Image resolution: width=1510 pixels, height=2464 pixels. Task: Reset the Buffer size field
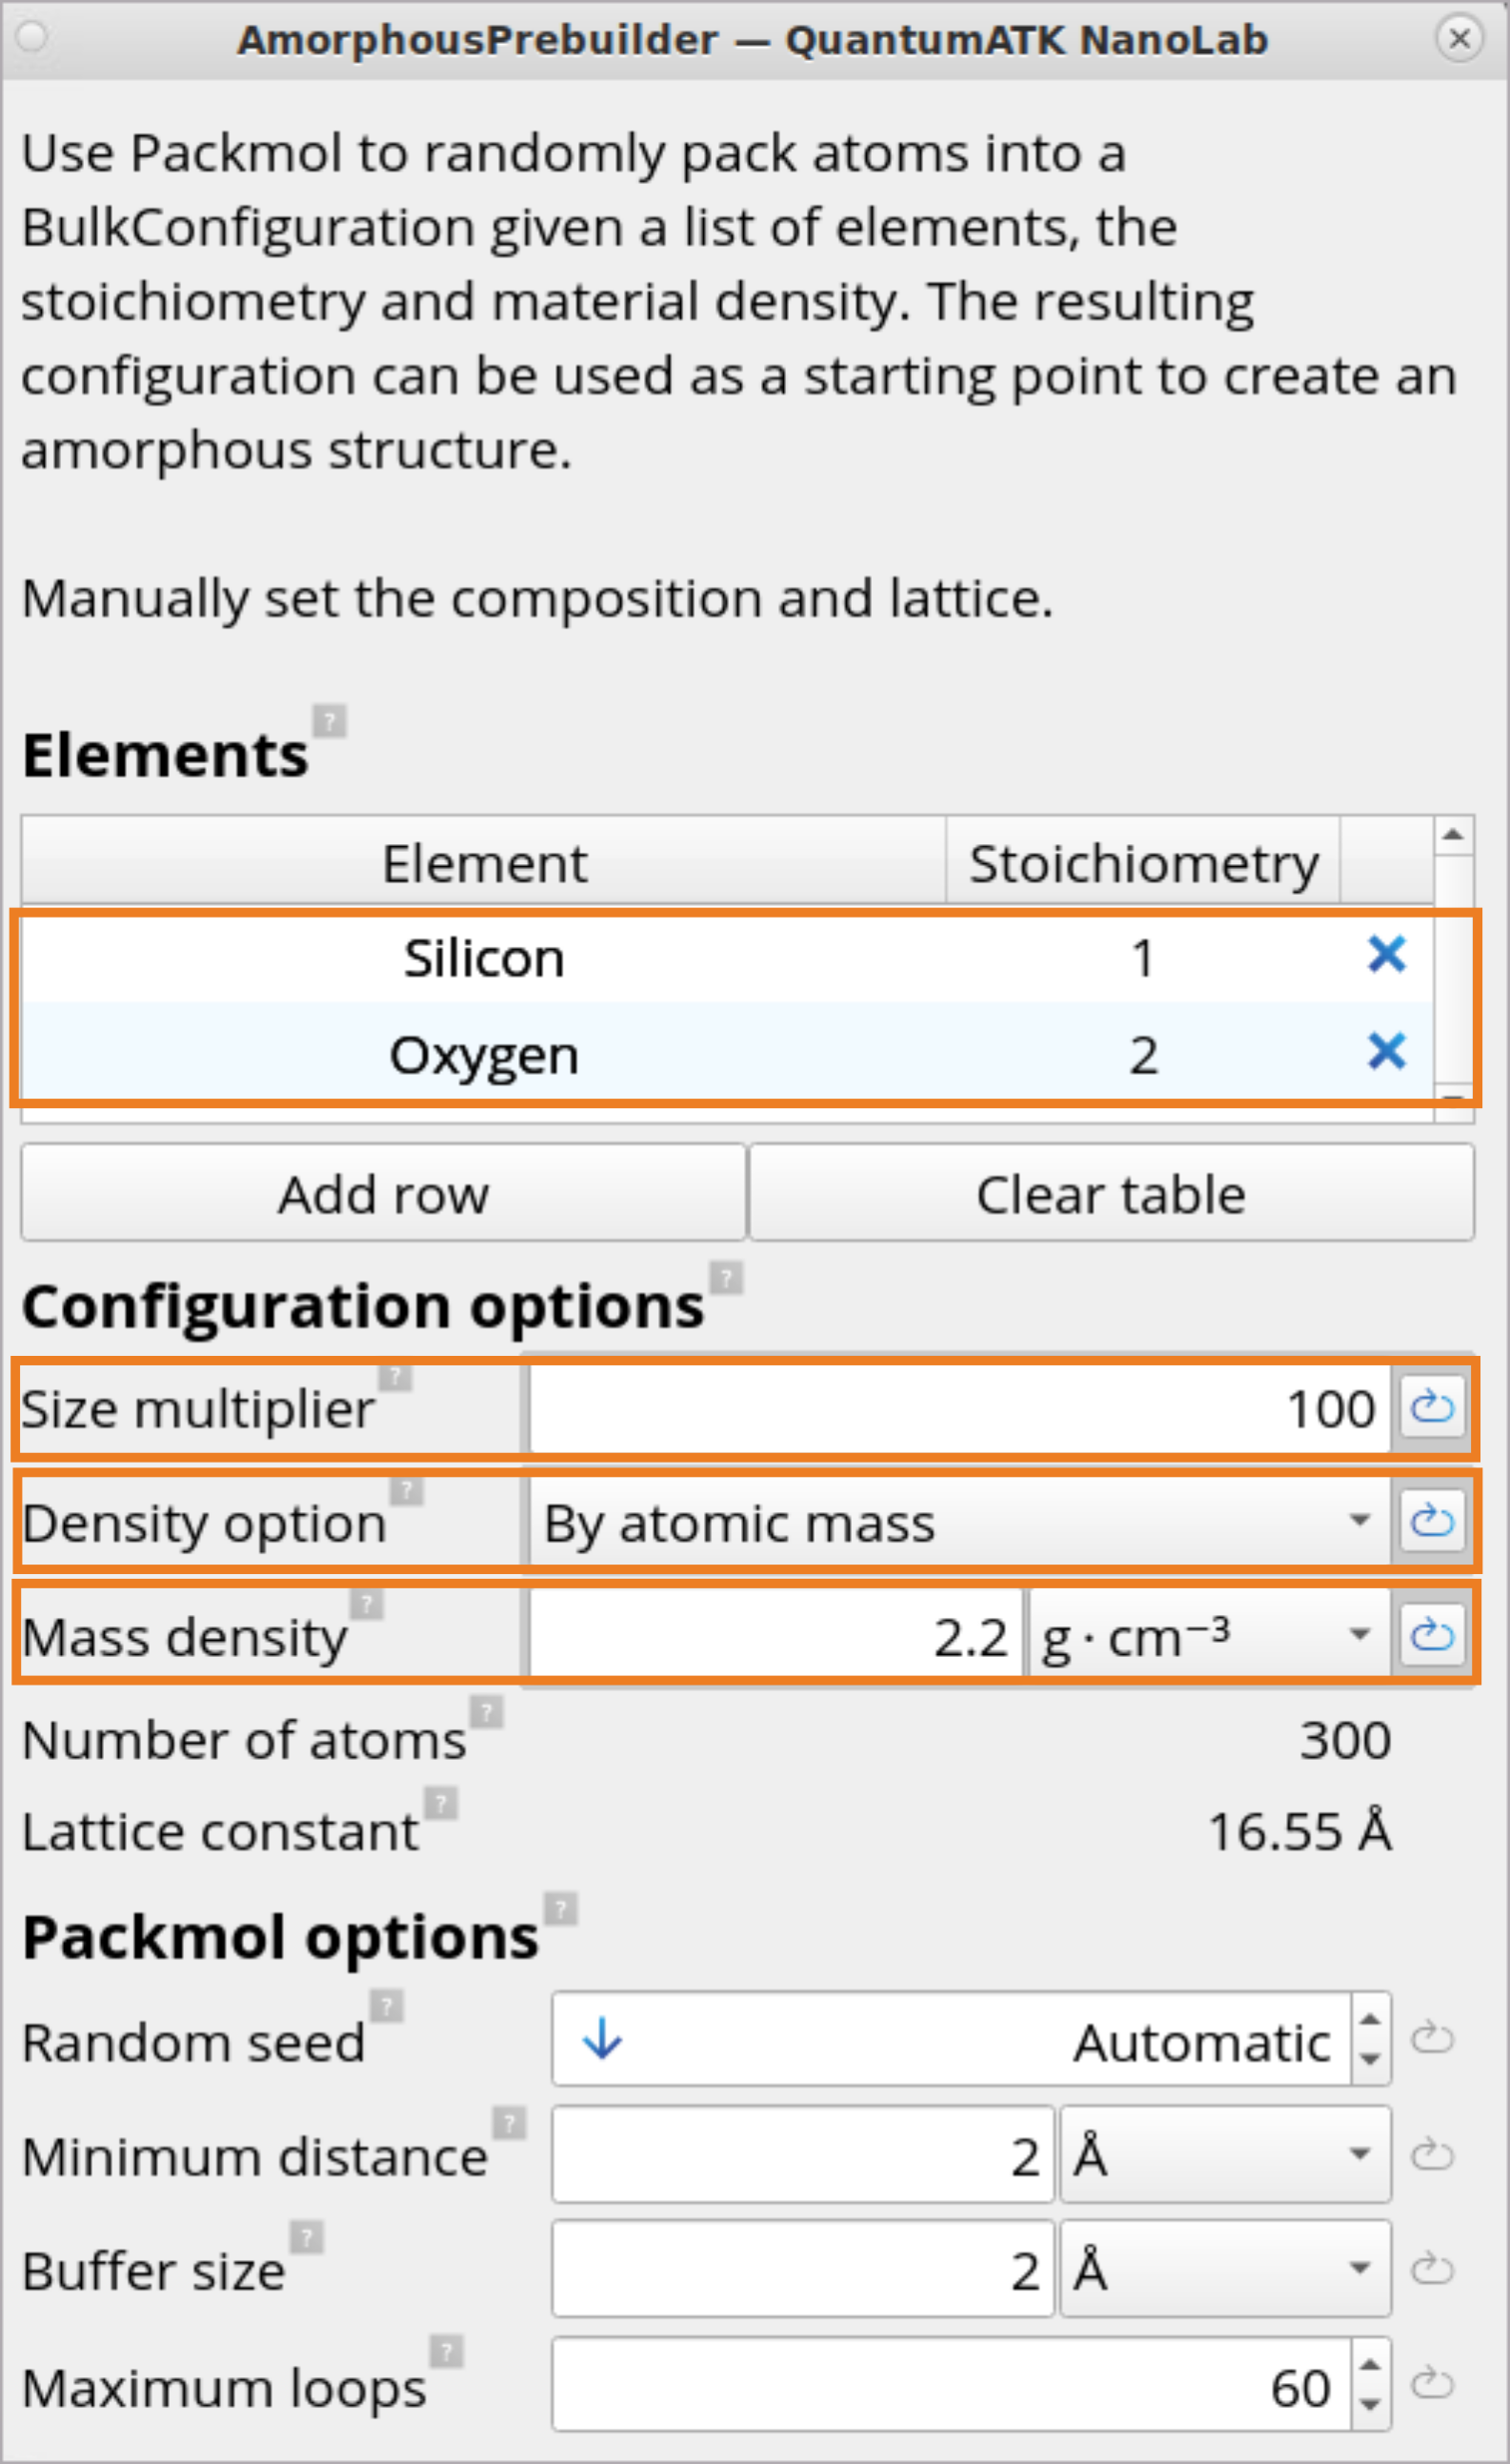pyautogui.click(x=1432, y=2268)
